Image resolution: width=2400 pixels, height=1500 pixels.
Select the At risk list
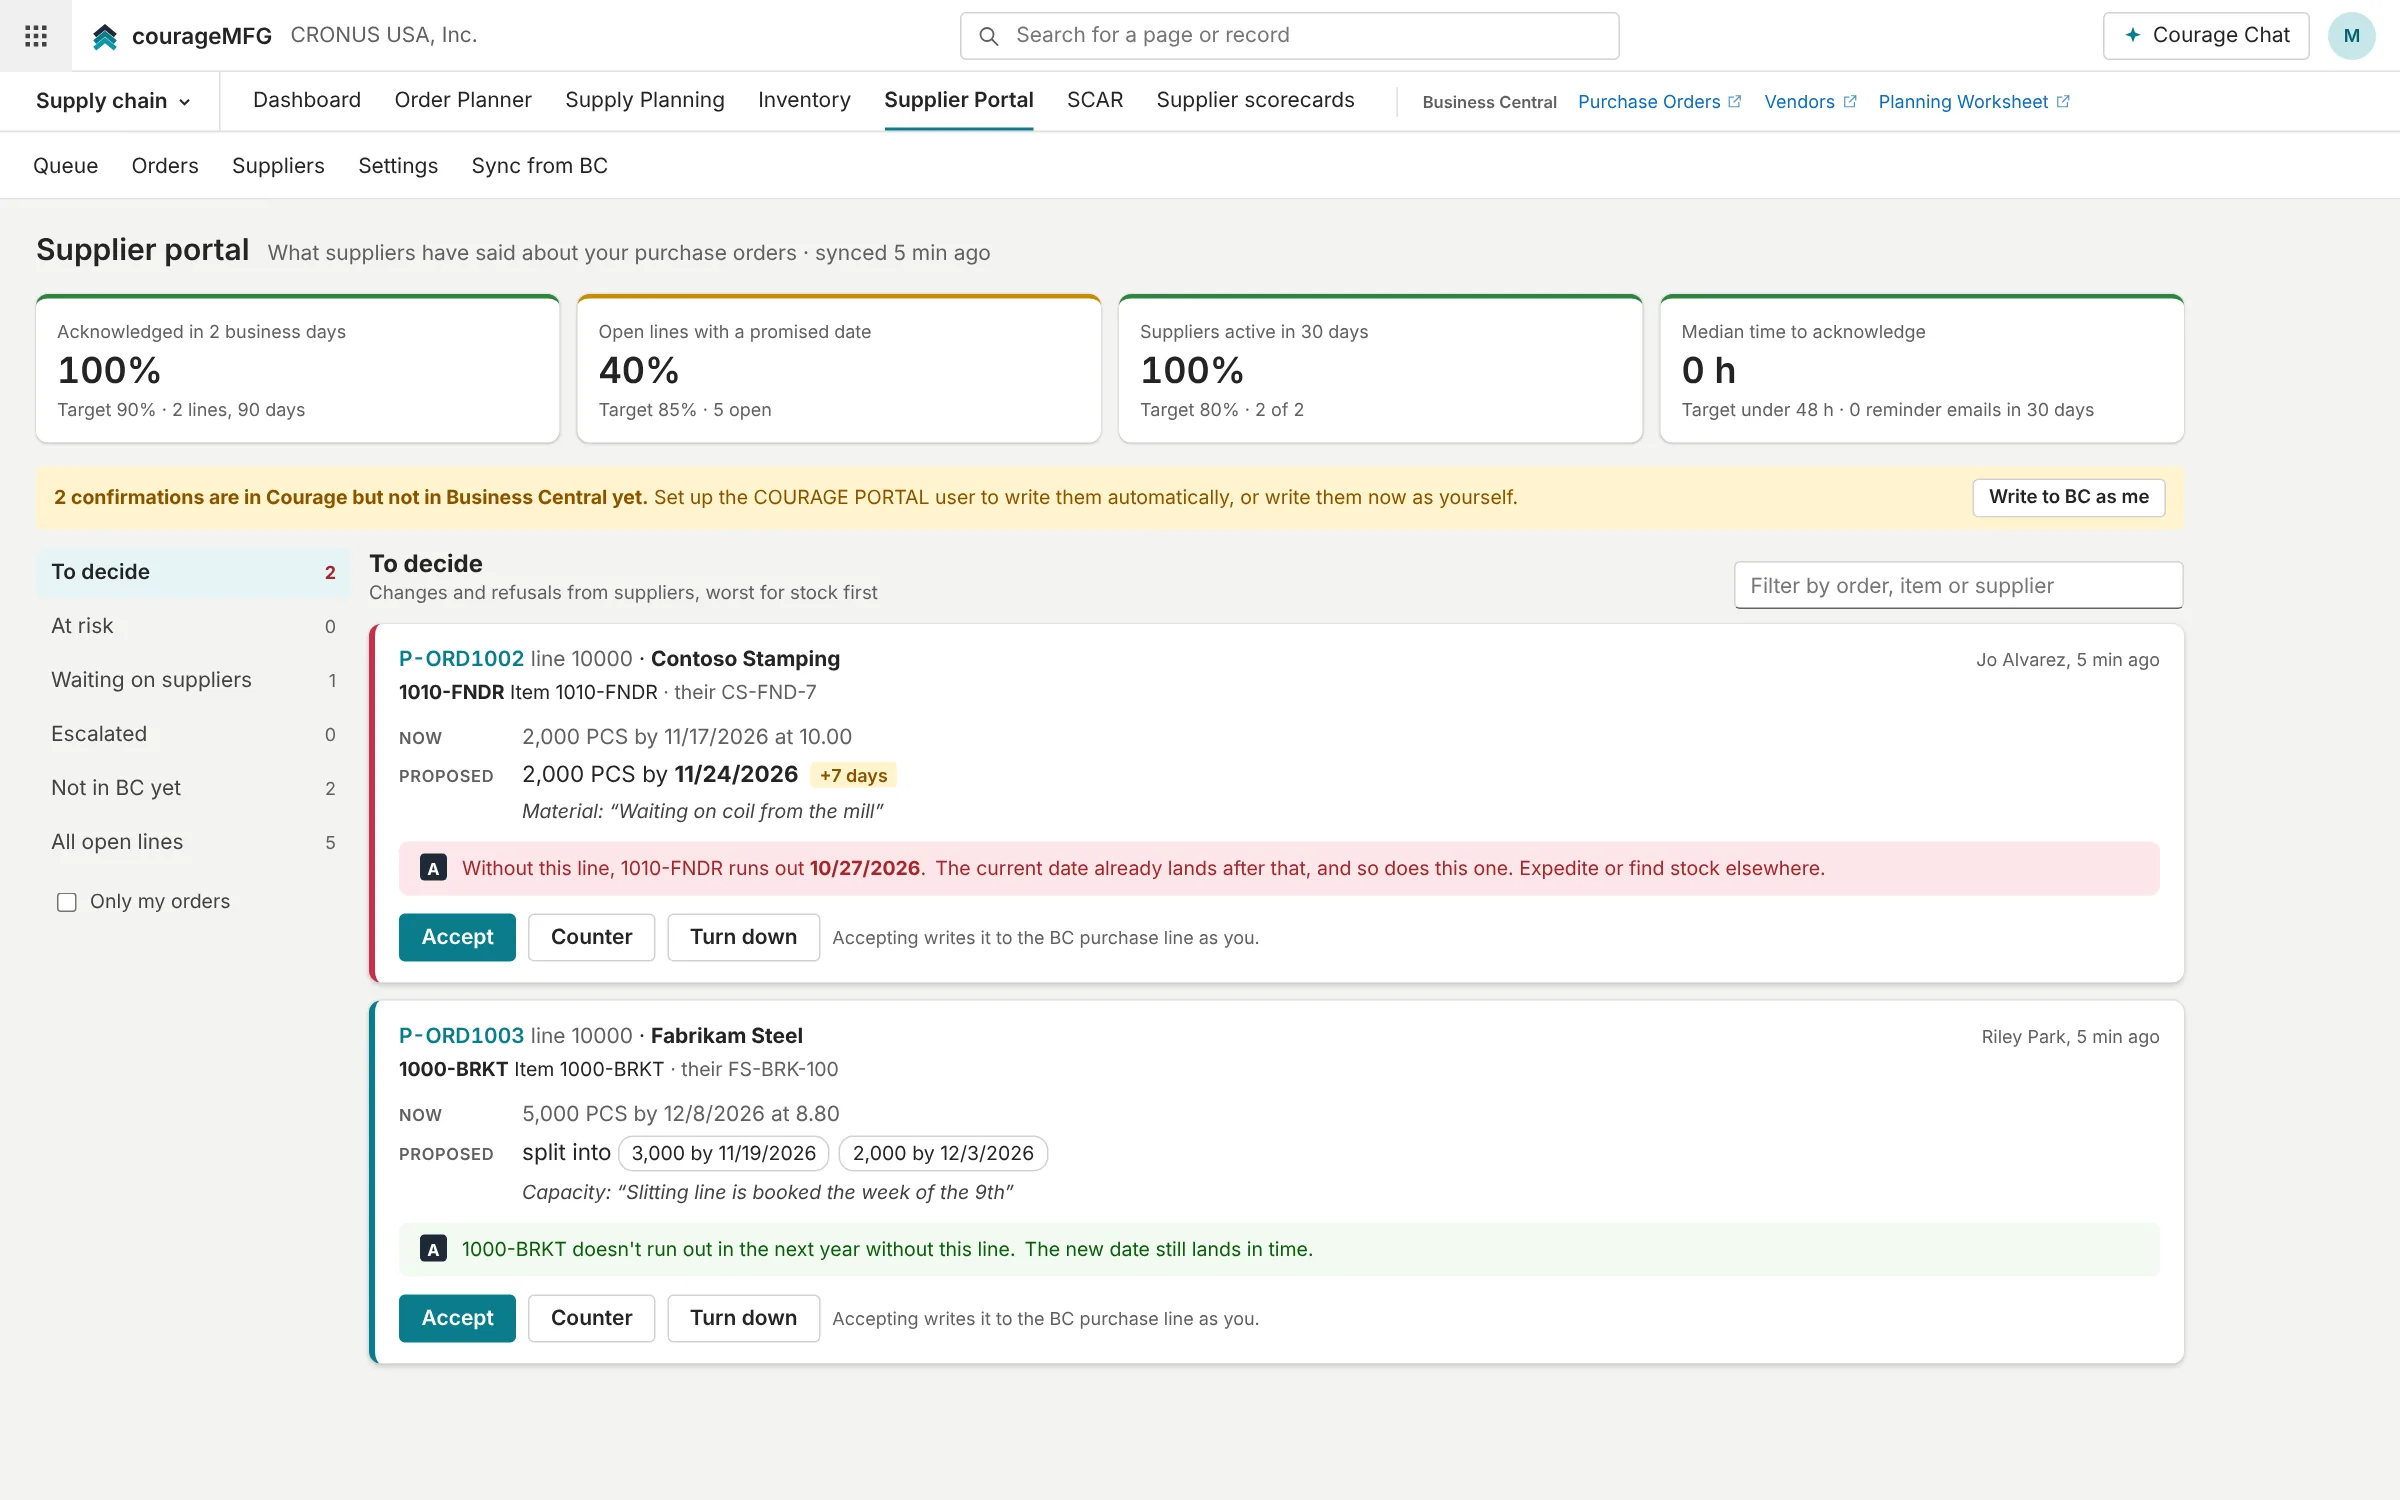point(193,626)
